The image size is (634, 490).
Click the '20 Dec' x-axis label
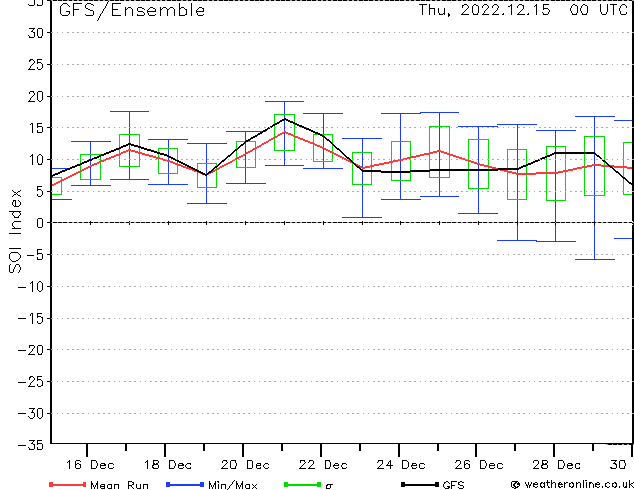[245, 465]
